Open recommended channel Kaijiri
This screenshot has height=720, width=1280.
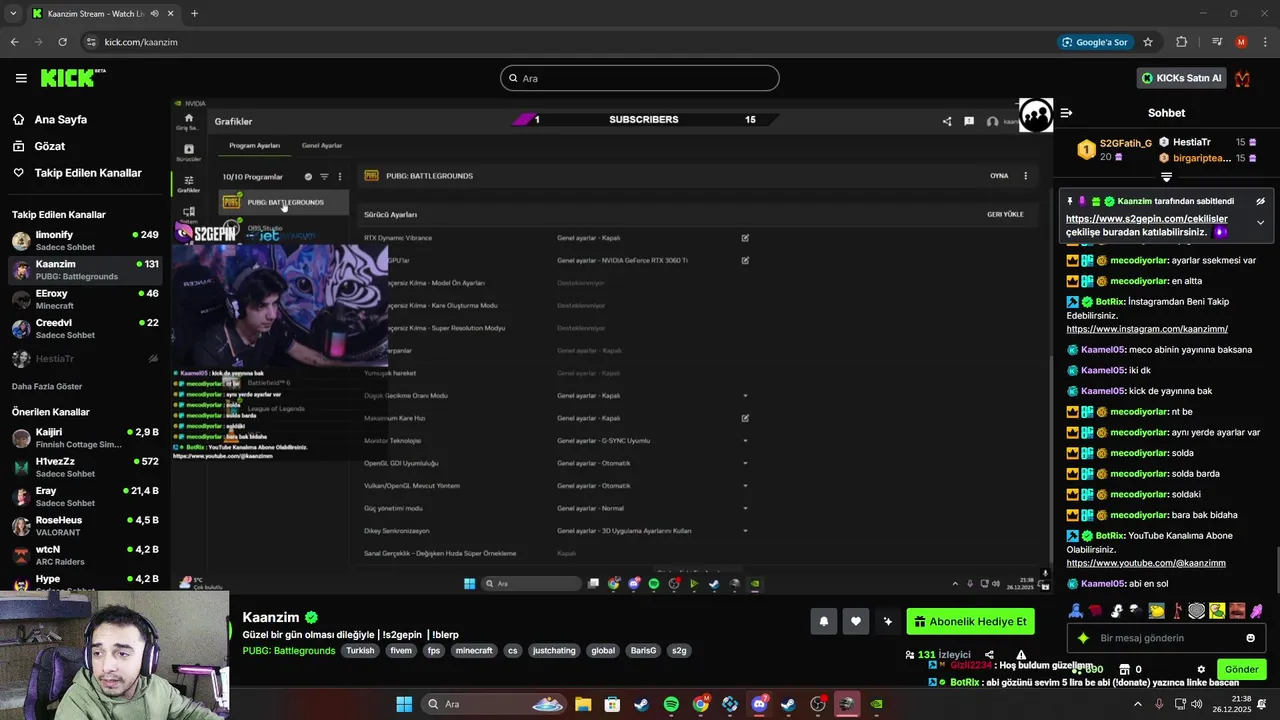coord(85,438)
